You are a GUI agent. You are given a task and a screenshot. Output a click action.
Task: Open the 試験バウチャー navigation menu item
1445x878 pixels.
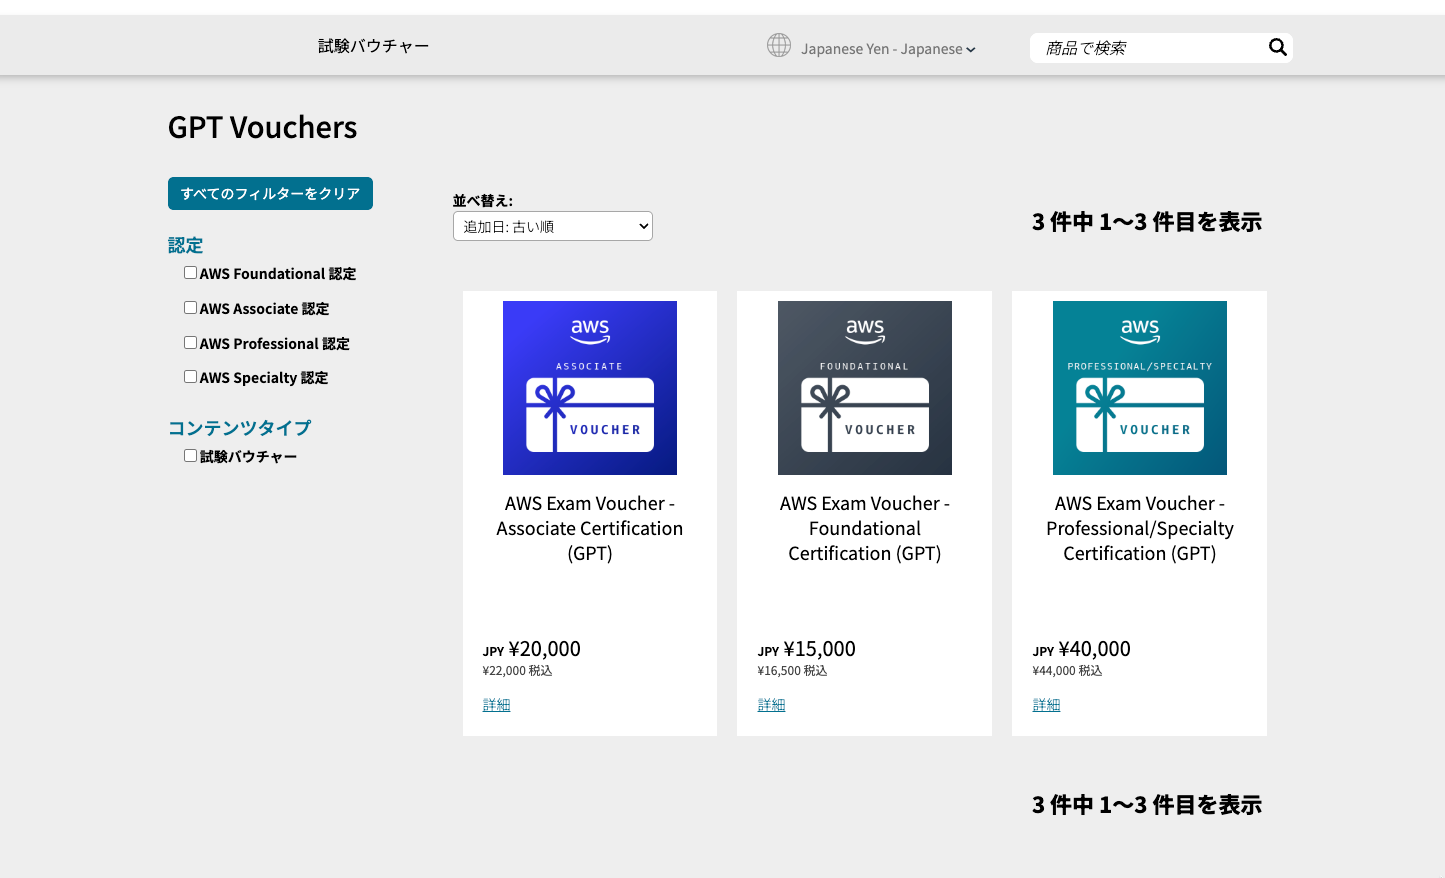point(373,46)
